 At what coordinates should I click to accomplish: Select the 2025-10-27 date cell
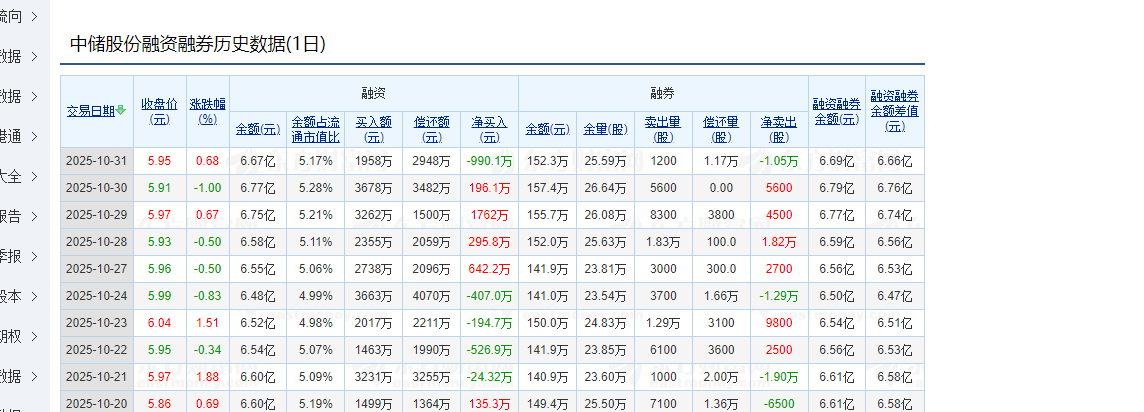pos(96,269)
